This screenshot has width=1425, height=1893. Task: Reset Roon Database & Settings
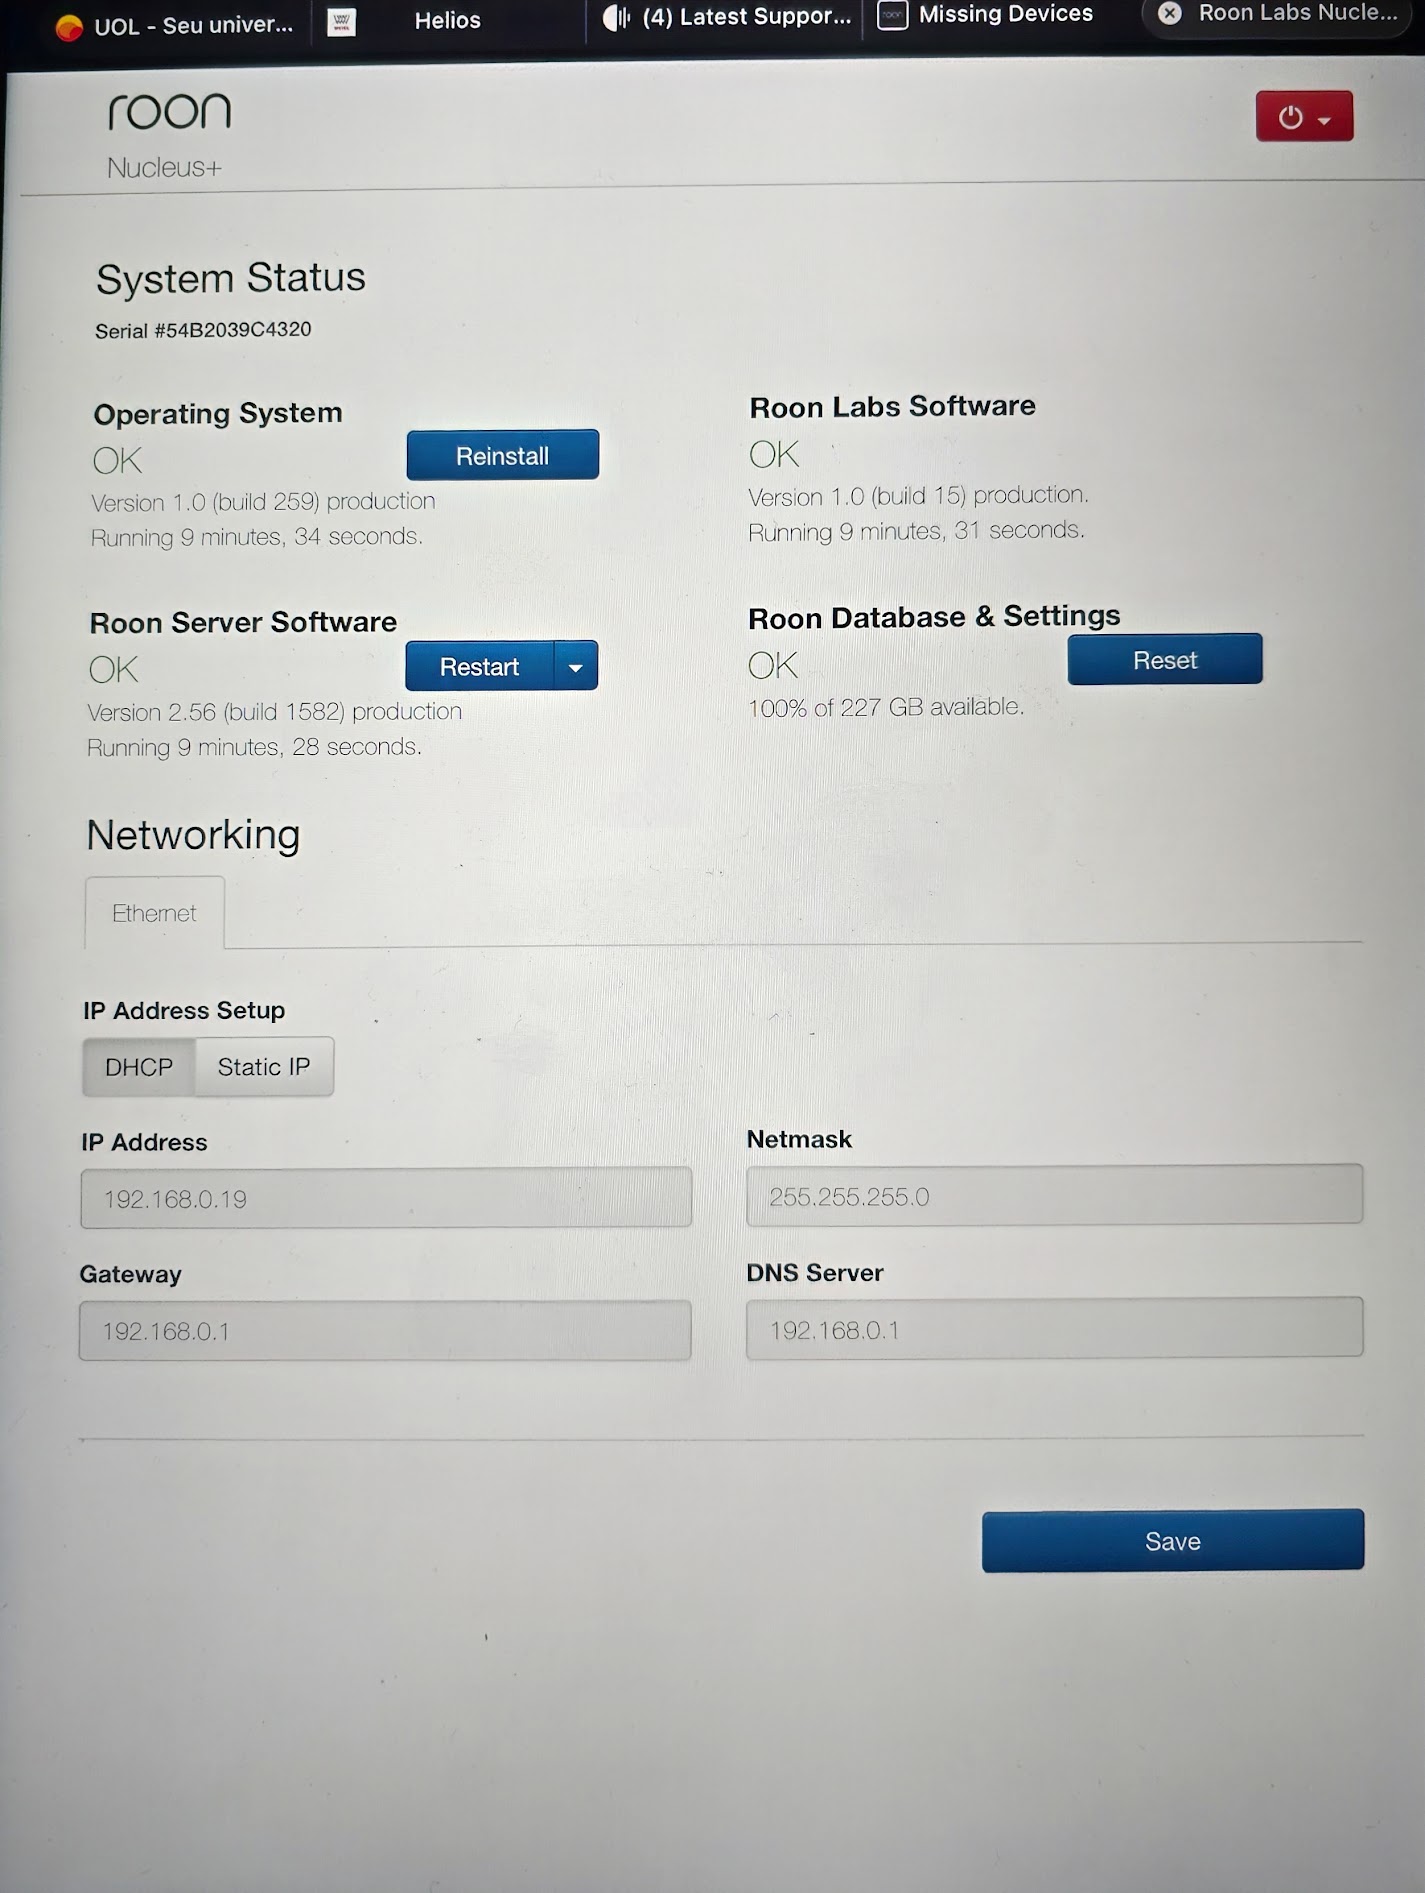click(x=1165, y=660)
